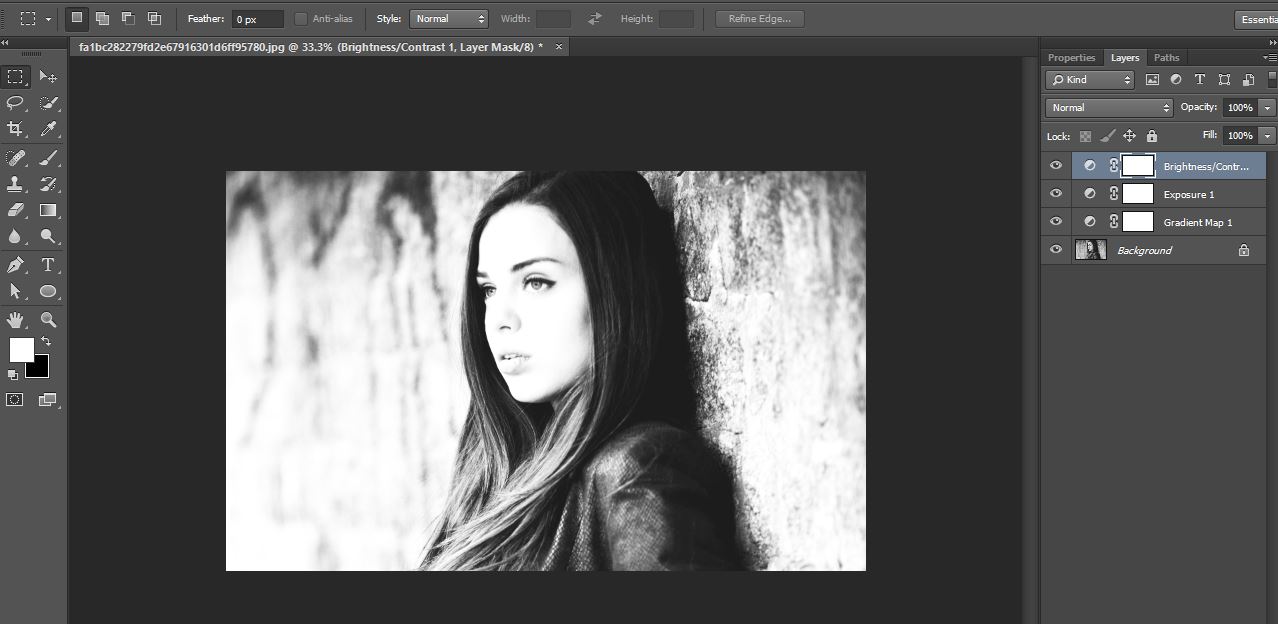The image size is (1278, 624).
Task: Click the lock all layer icon
Action: point(1151,136)
